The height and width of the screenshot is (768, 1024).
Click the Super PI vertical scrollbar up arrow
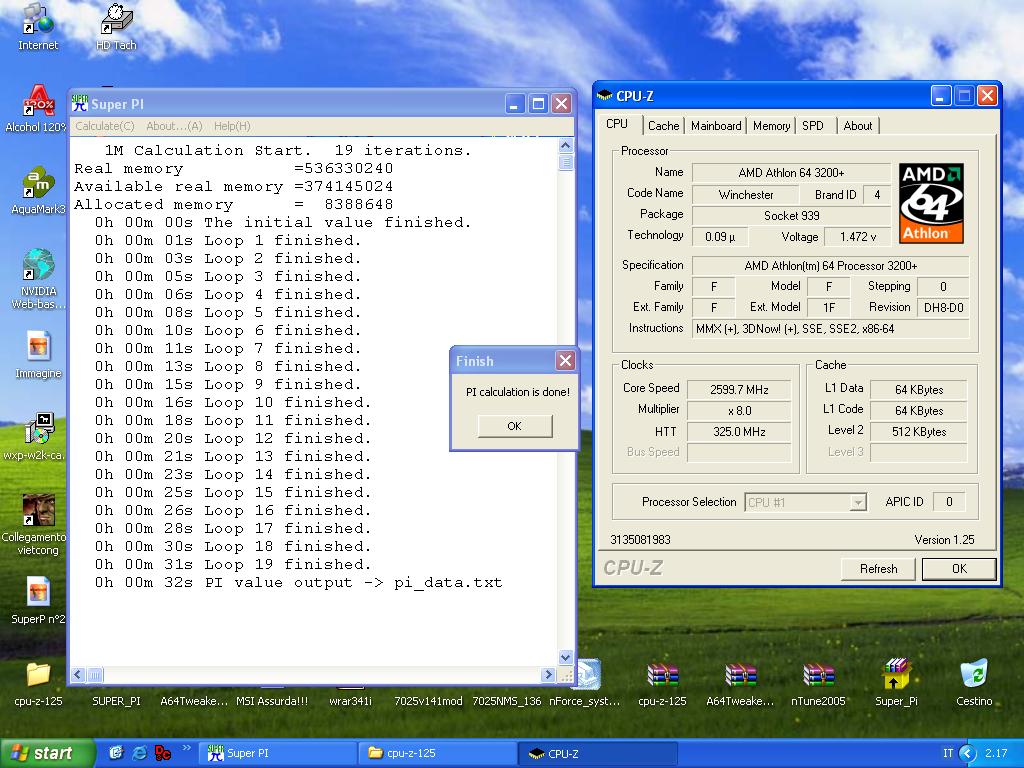pos(566,146)
